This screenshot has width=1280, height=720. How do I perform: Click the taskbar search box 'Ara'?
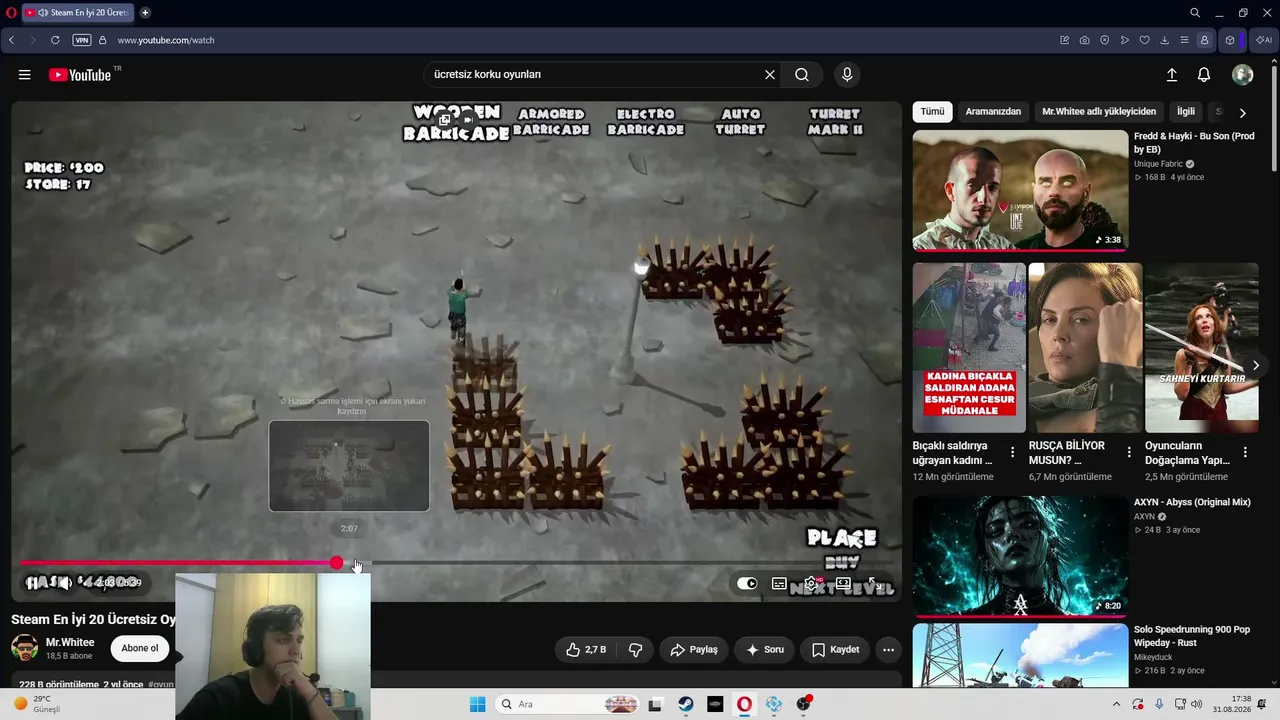(x=568, y=704)
